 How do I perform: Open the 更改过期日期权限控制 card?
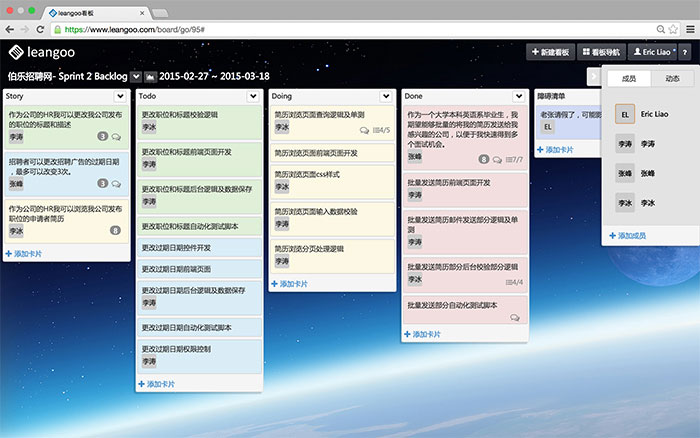(x=199, y=356)
